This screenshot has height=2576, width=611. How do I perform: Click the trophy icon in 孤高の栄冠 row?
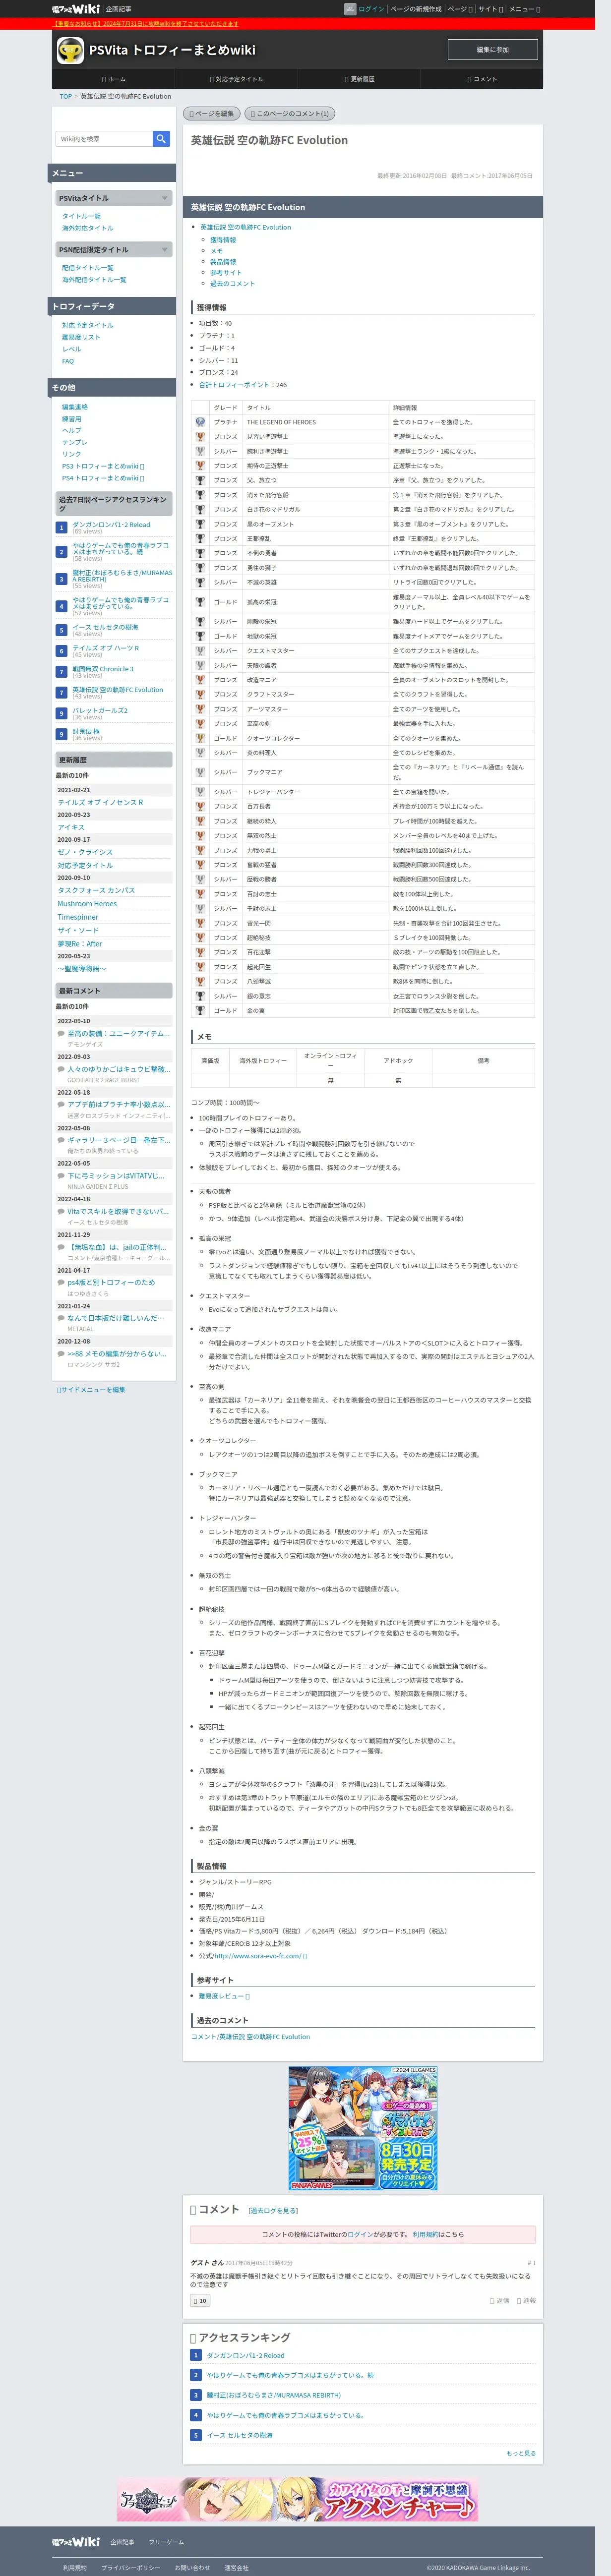click(200, 602)
